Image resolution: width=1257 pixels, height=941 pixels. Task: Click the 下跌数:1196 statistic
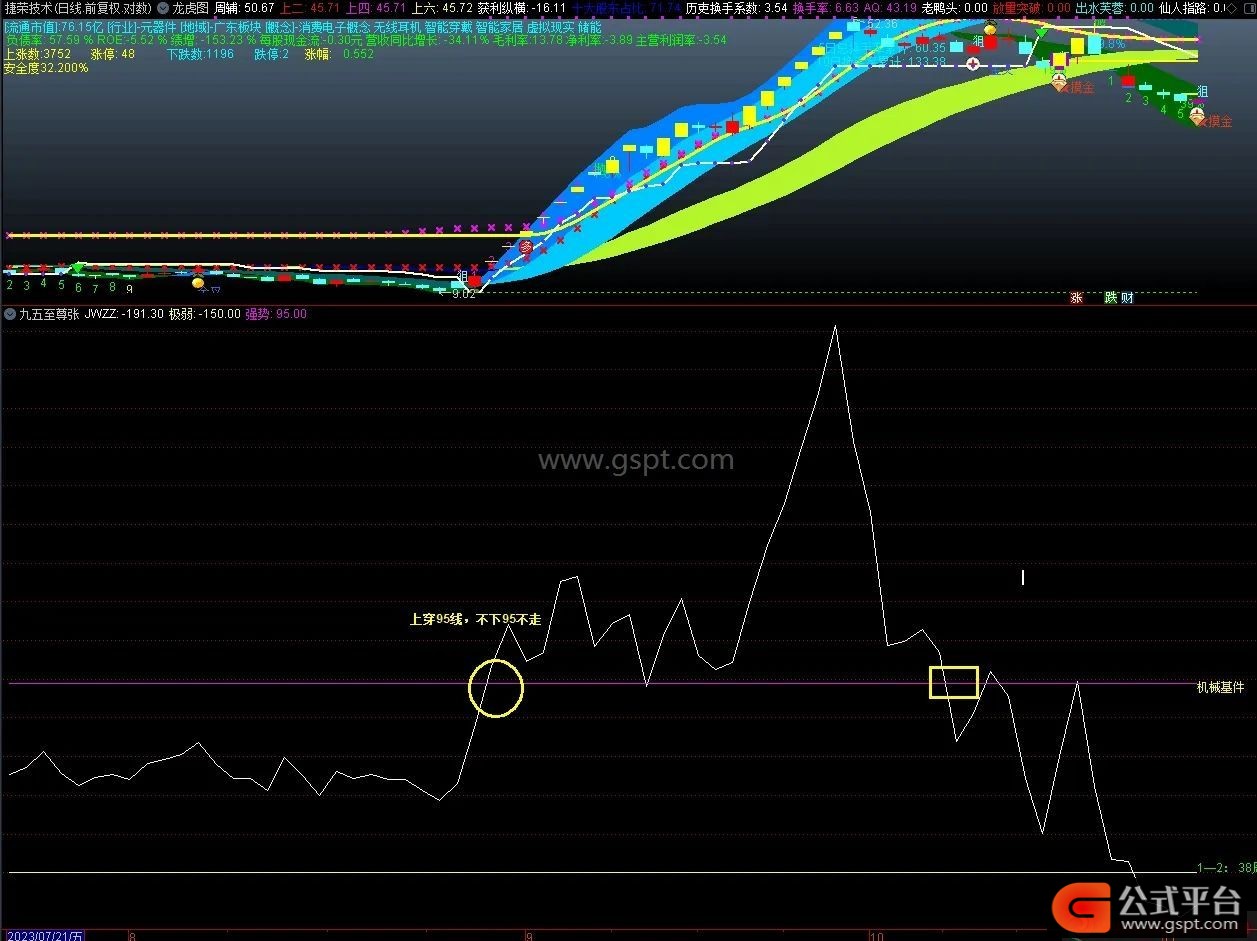coord(200,54)
